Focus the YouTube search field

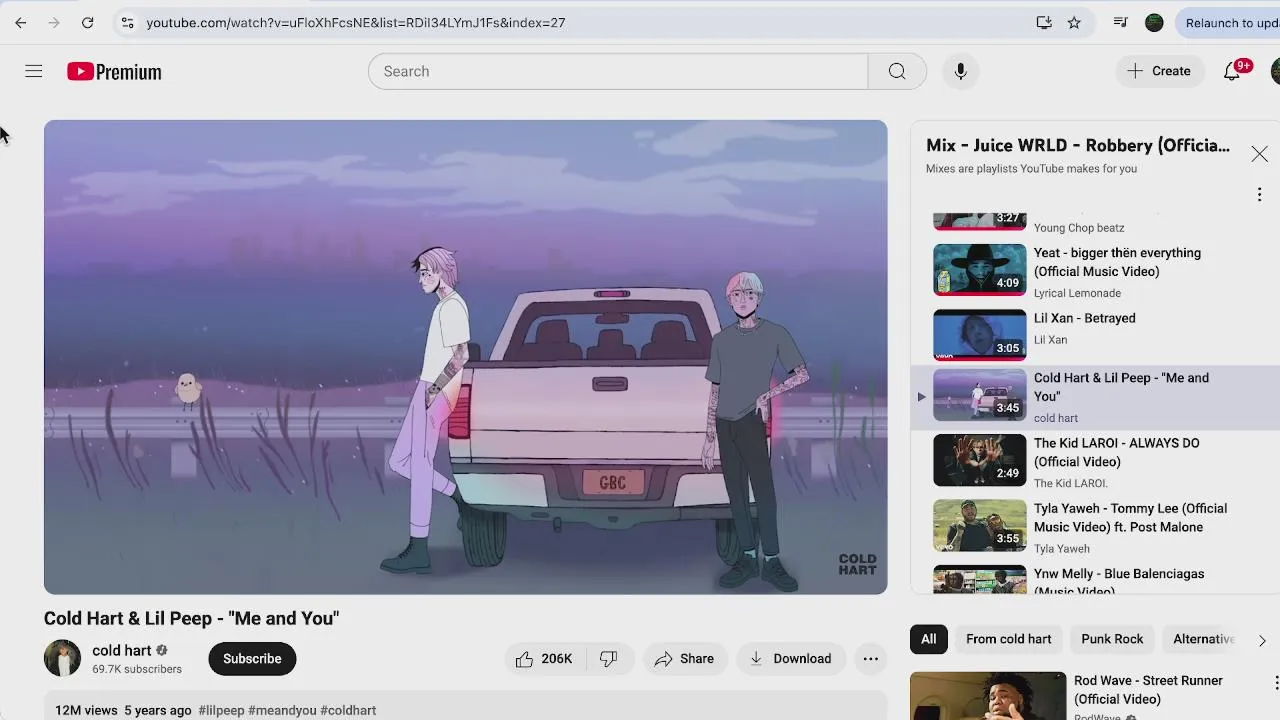[x=618, y=71]
